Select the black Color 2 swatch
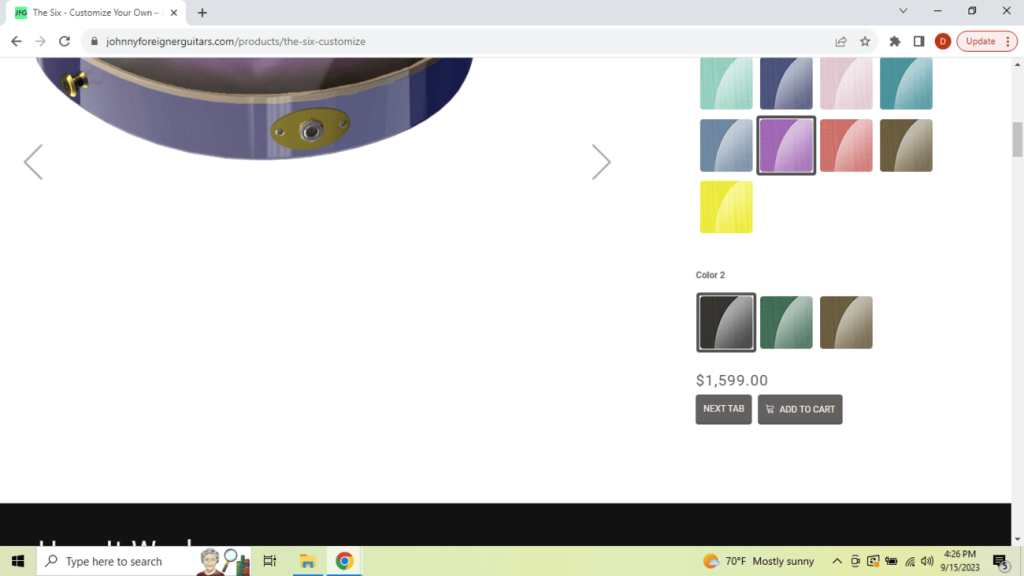 coord(726,322)
